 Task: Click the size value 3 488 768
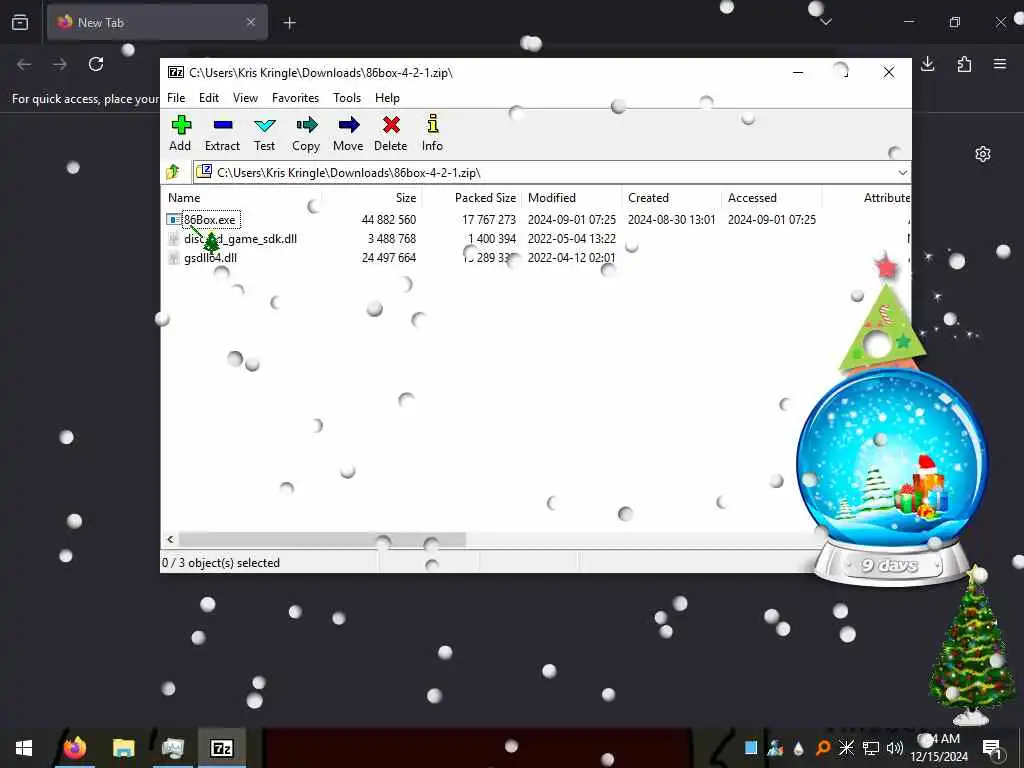(391, 239)
